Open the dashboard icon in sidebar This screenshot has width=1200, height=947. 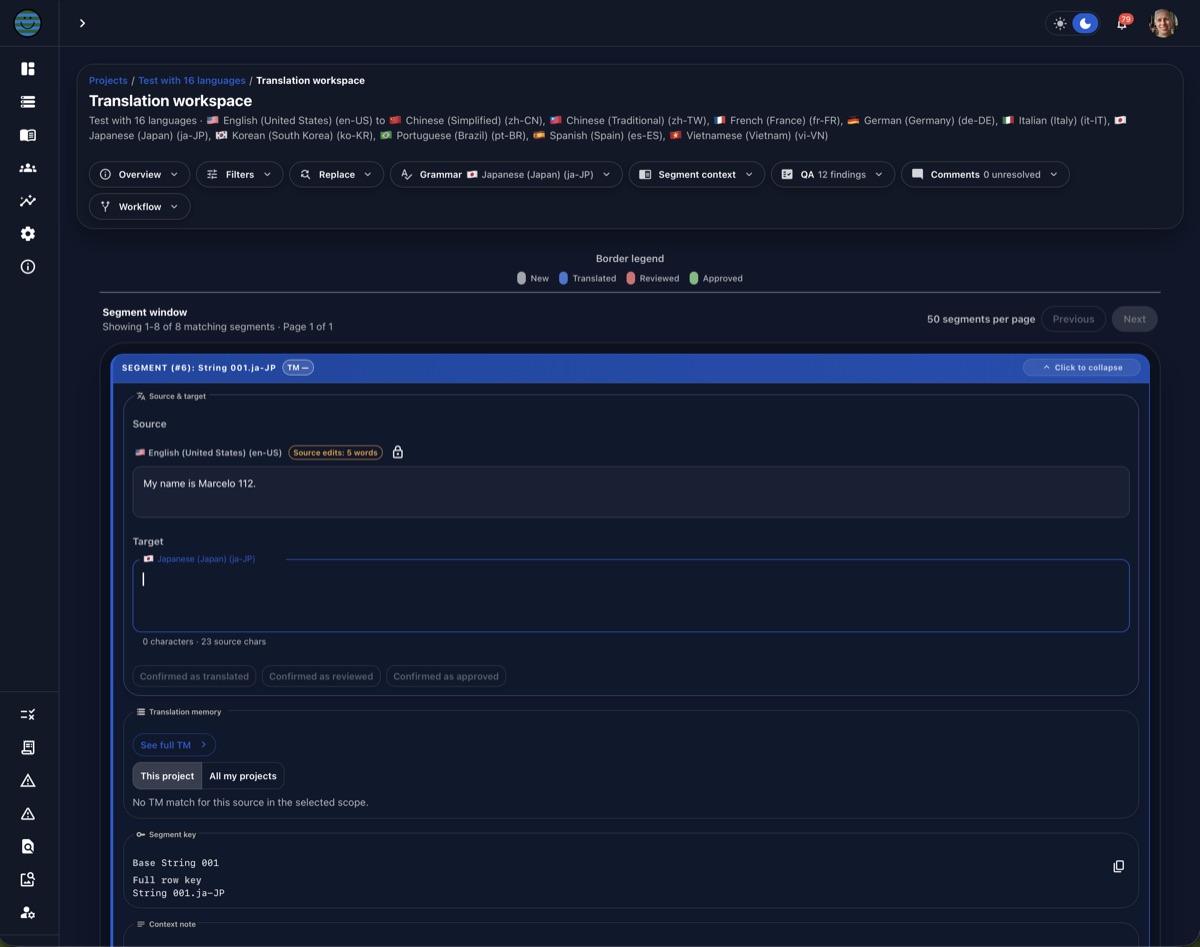28,69
